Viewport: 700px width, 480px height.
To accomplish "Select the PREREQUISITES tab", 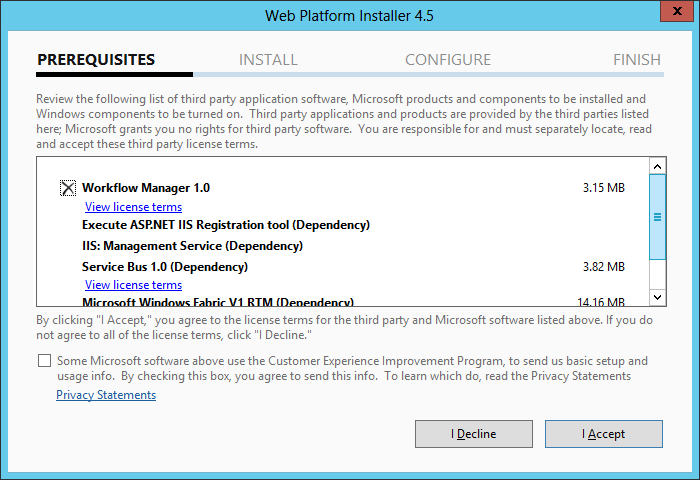I will point(96,59).
